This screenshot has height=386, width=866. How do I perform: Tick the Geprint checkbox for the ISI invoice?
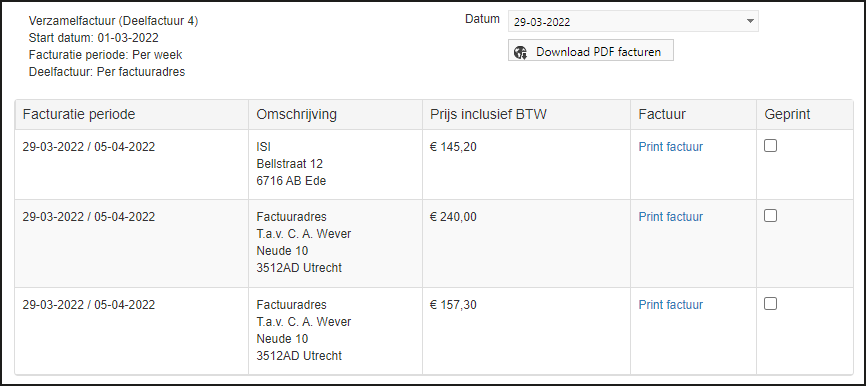770,146
